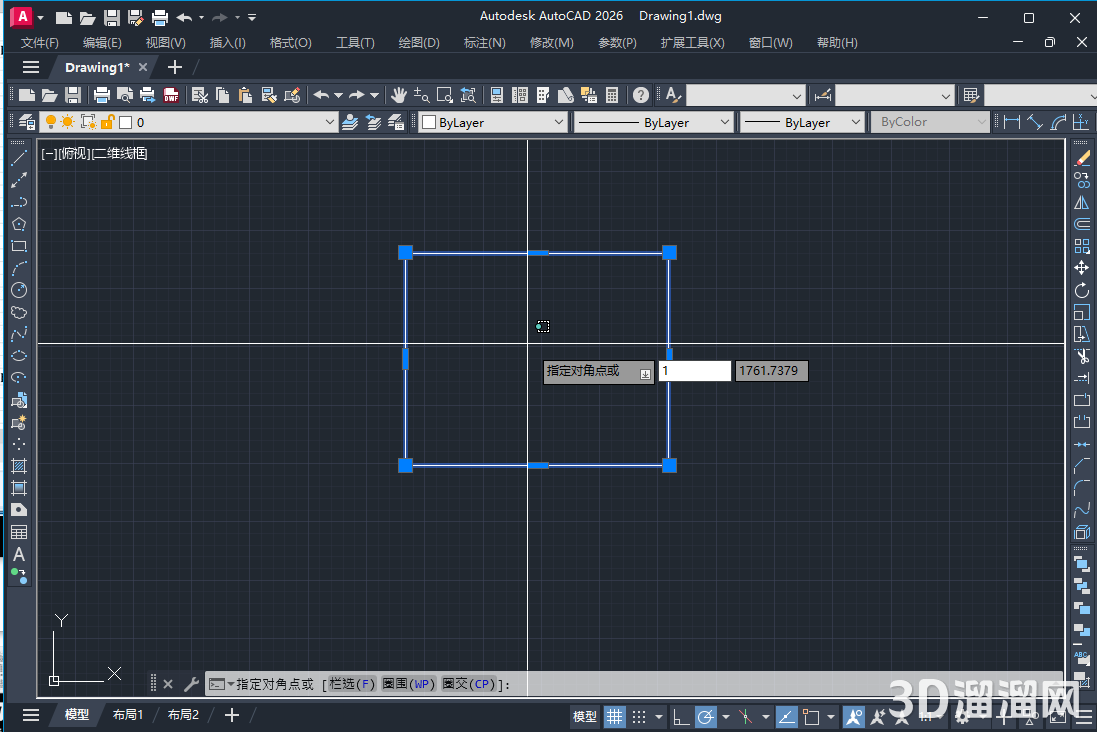The width and height of the screenshot is (1097, 732).
Task: Select the Line tool in draw toolbar
Action: click(x=19, y=158)
